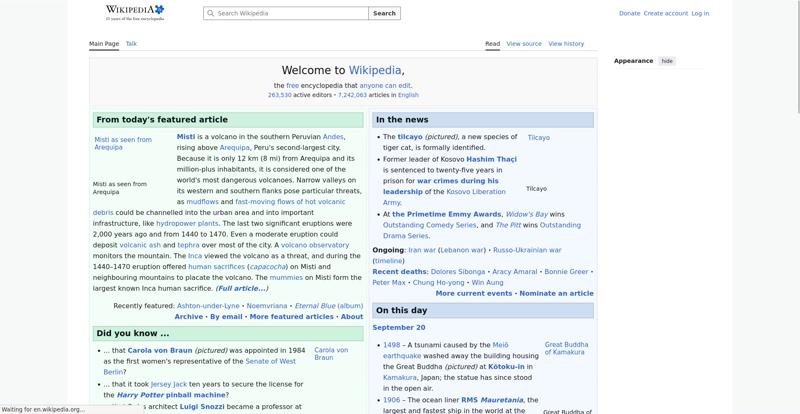Open the 7,242,063 articles link
The image size is (800, 414).
pyautogui.click(x=352, y=95)
